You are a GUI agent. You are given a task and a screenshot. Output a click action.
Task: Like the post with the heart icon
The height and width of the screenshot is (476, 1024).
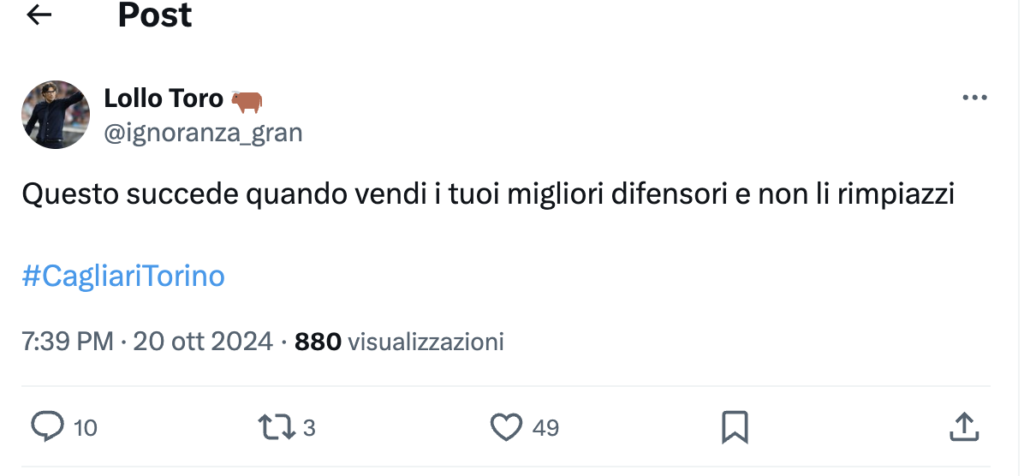(507, 428)
